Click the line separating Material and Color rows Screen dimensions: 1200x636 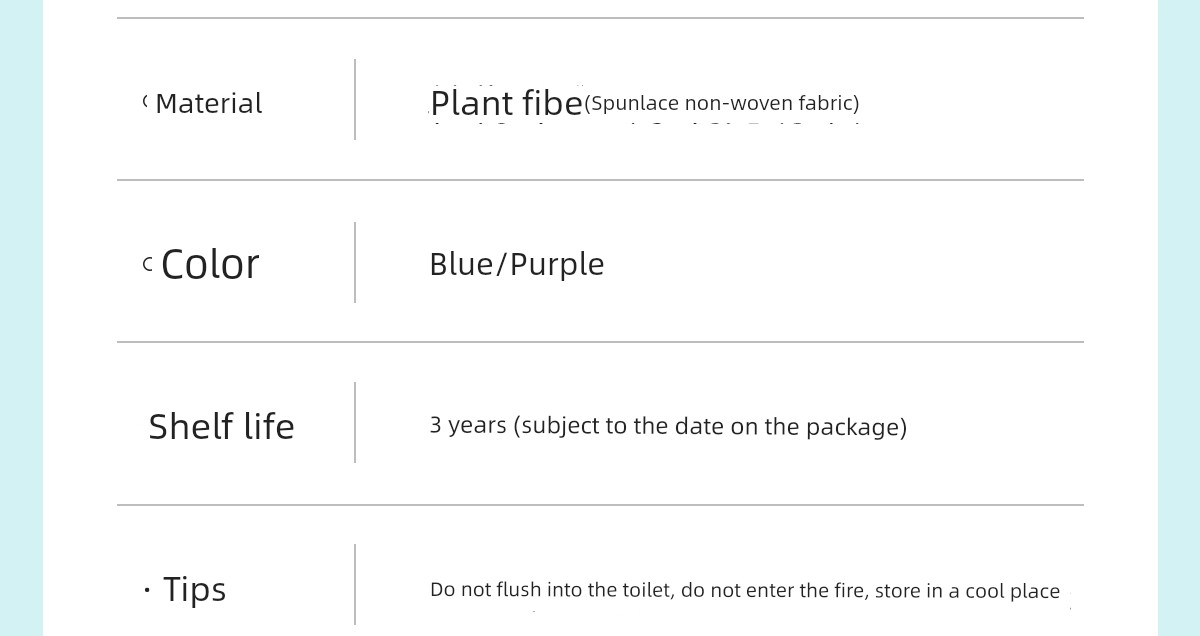click(600, 180)
